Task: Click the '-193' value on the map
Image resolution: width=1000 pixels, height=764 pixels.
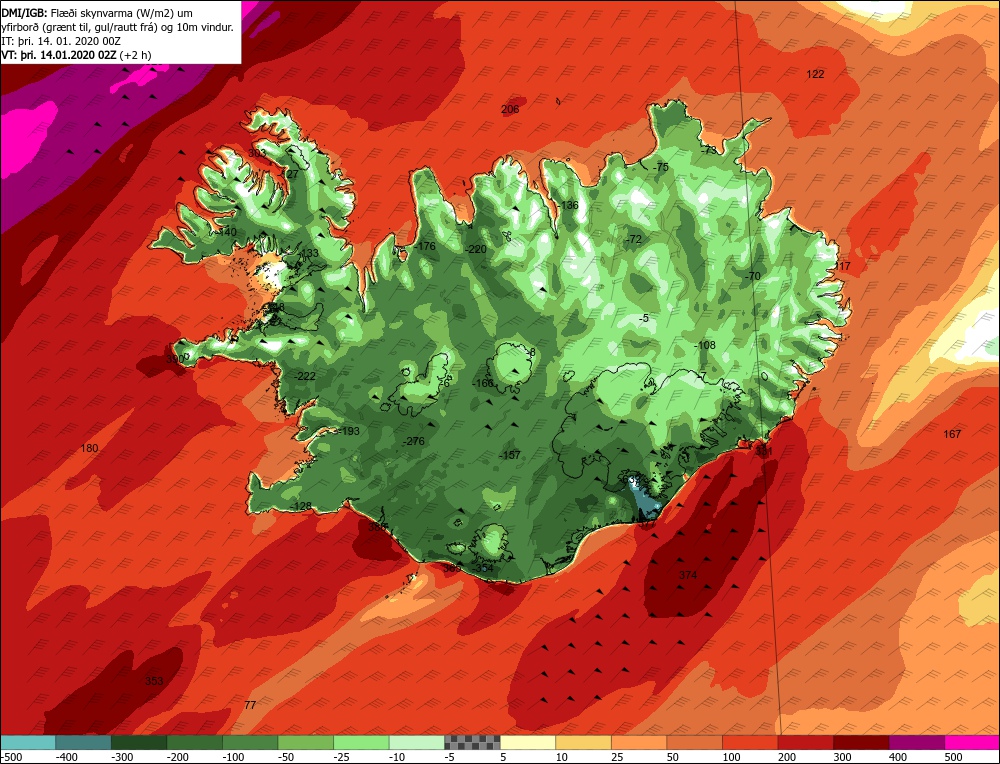Action: click(349, 431)
